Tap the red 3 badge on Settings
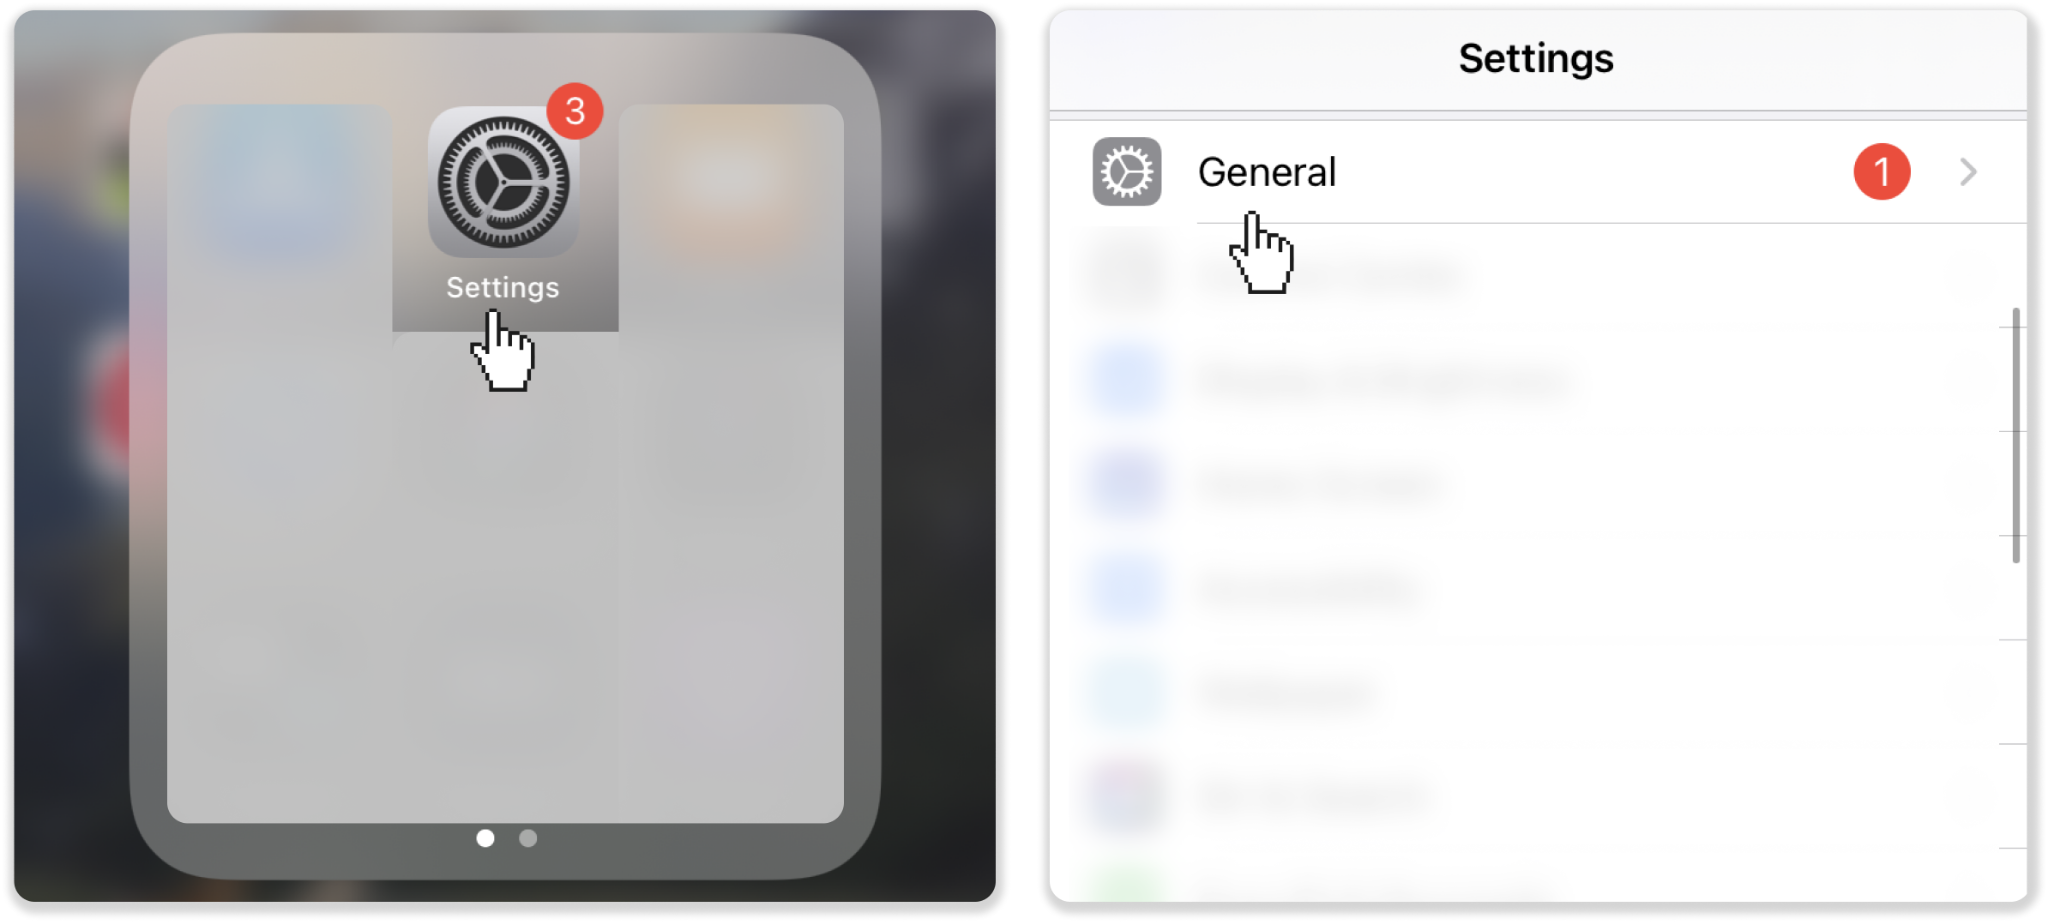The height and width of the screenshot is (922, 2048). click(575, 111)
